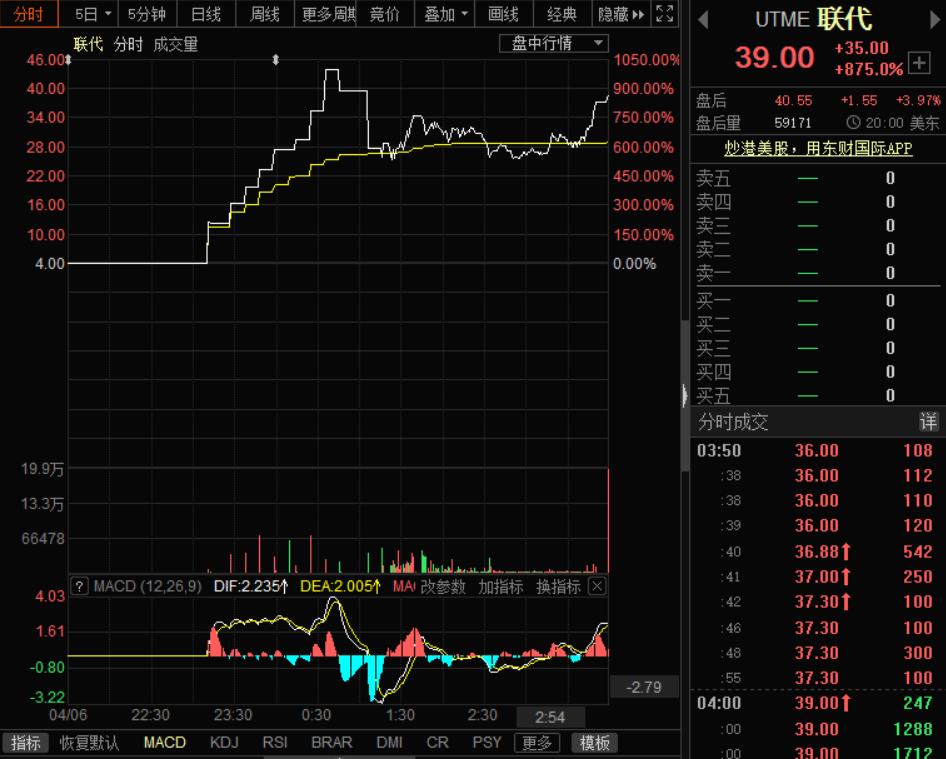
Task: Switch to 分时 intraday tab
Action: click(28, 14)
